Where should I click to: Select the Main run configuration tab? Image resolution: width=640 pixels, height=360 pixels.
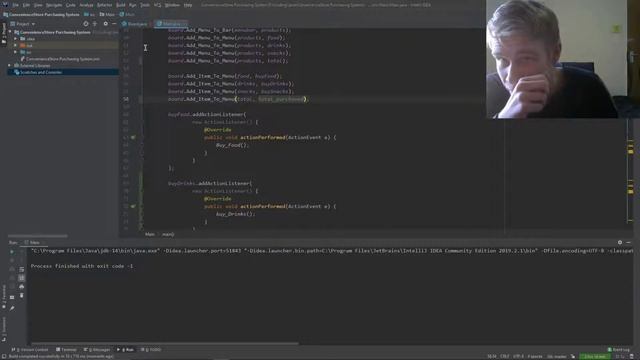click(33, 242)
